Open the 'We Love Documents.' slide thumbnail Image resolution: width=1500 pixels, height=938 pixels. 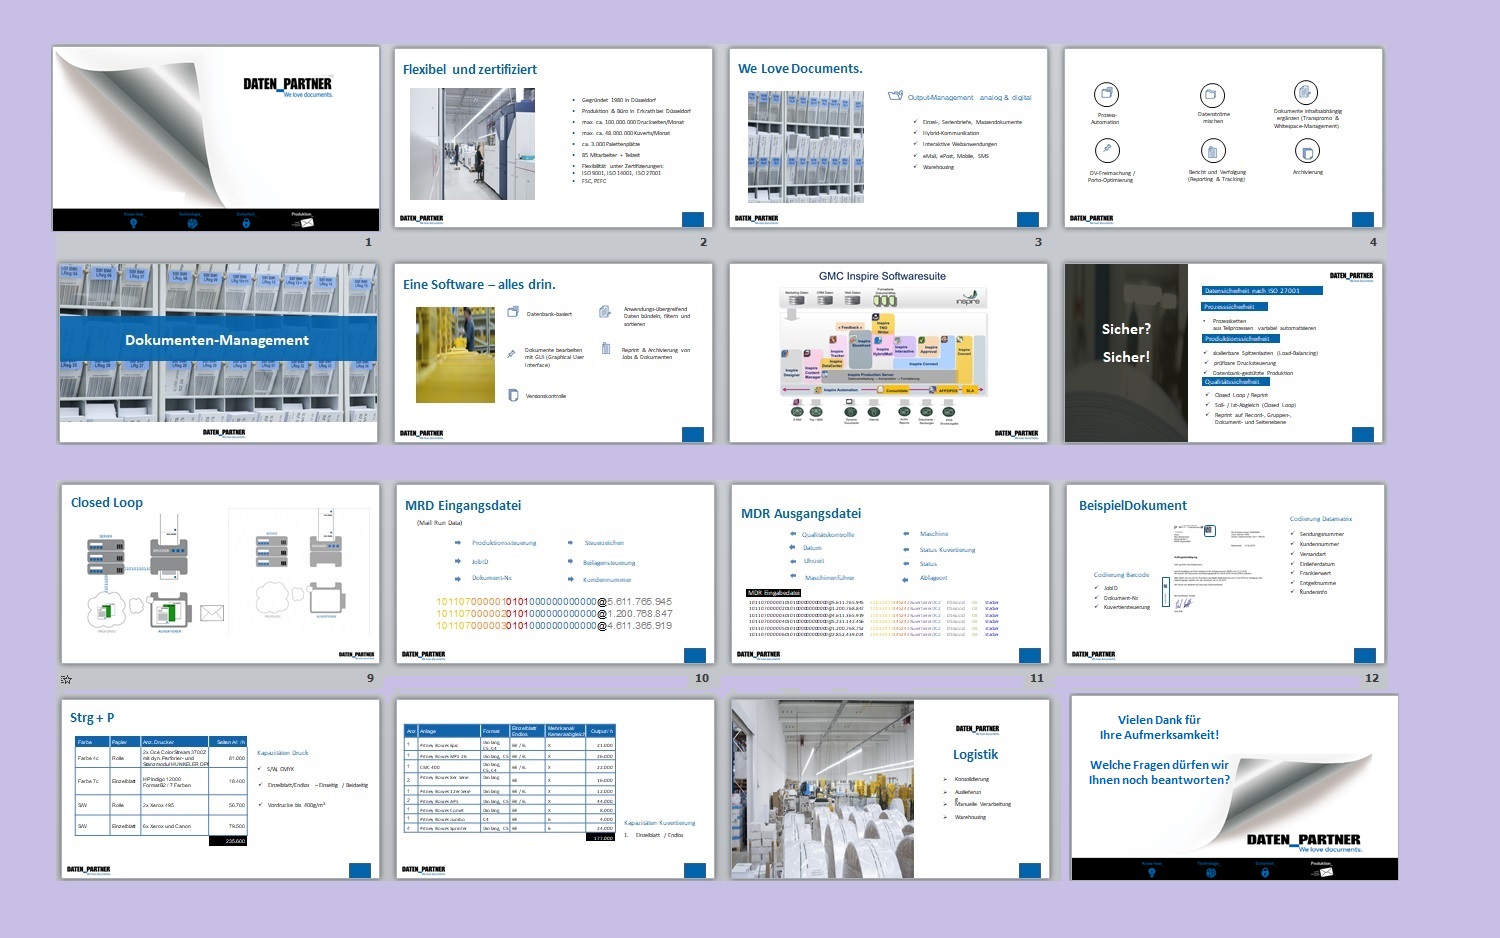[888, 138]
